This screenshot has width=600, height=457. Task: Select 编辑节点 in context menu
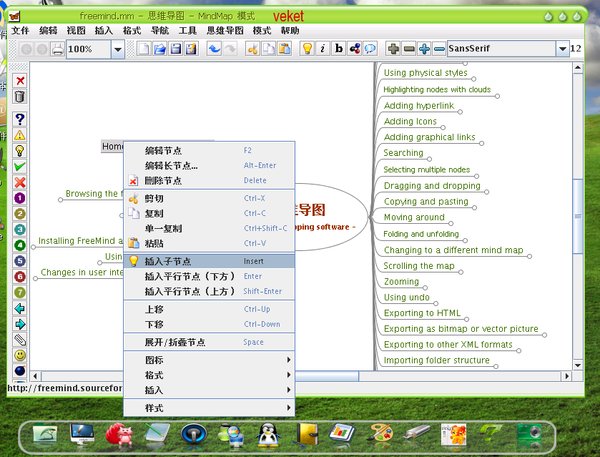pyautogui.click(x=209, y=150)
